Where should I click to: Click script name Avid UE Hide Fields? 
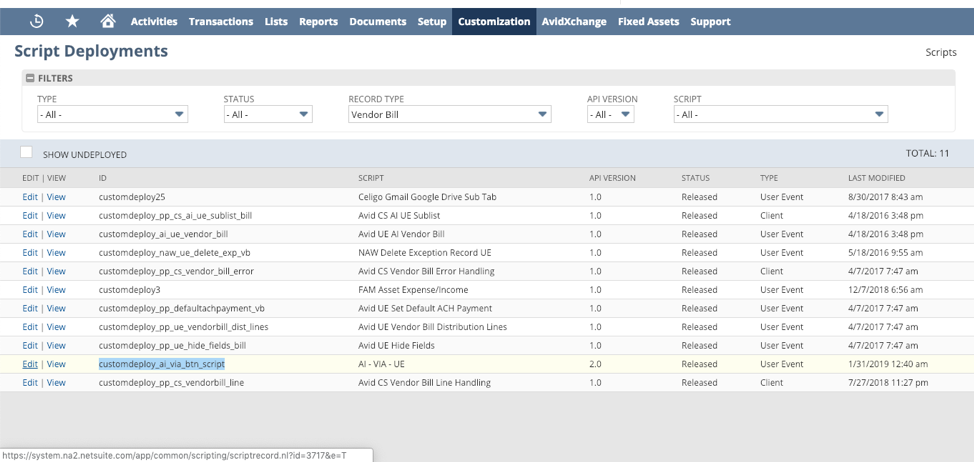(396, 345)
